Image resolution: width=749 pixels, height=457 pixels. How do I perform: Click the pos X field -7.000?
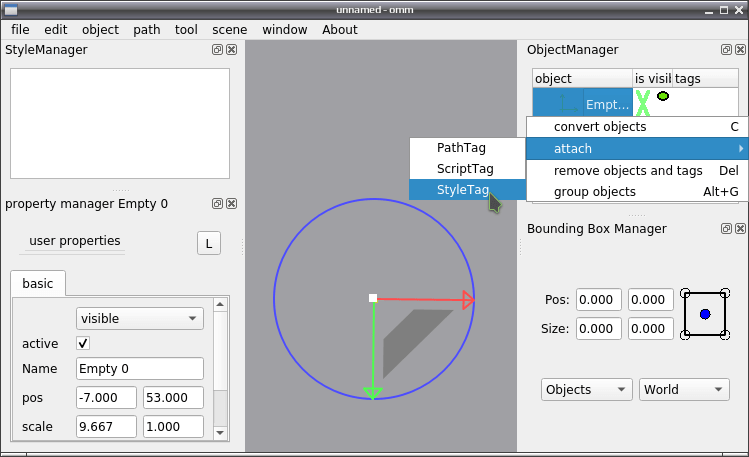tap(106, 398)
